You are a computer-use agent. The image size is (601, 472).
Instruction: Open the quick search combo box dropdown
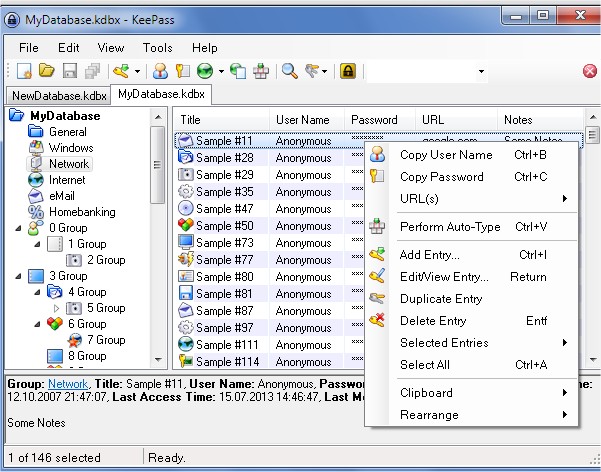coord(481,71)
